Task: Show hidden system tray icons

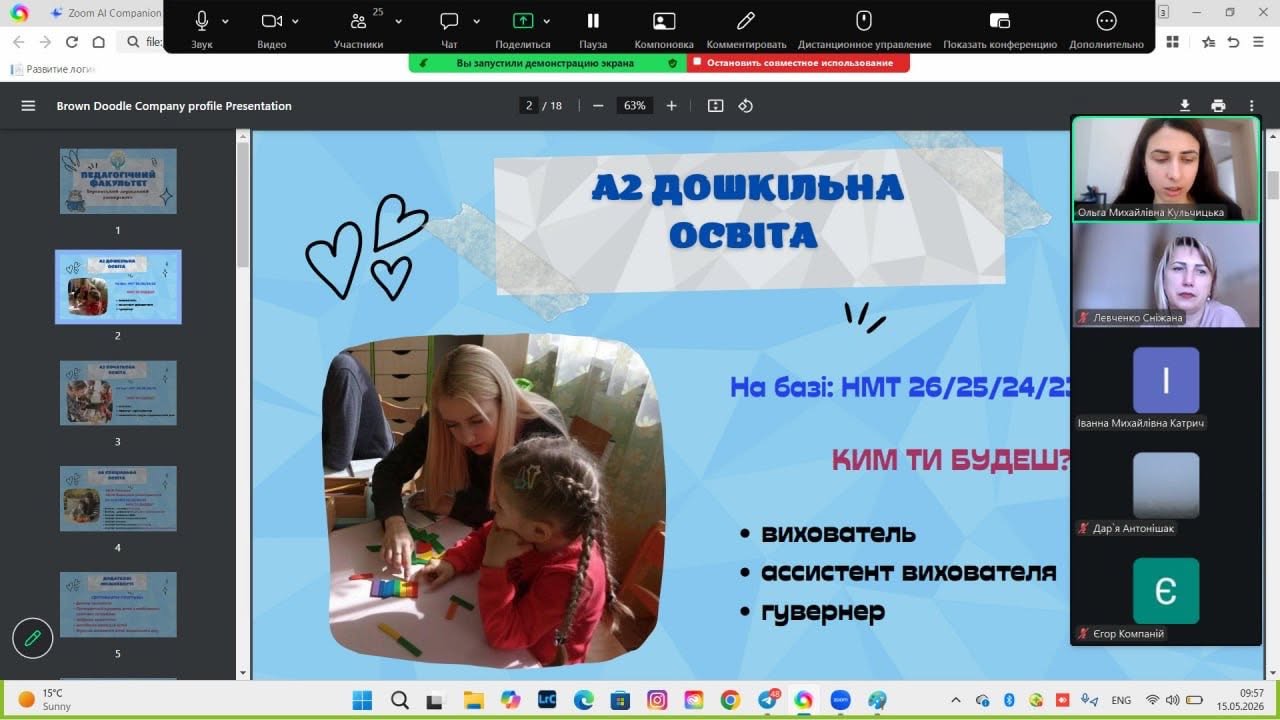Action: click(x=956, y=700)
